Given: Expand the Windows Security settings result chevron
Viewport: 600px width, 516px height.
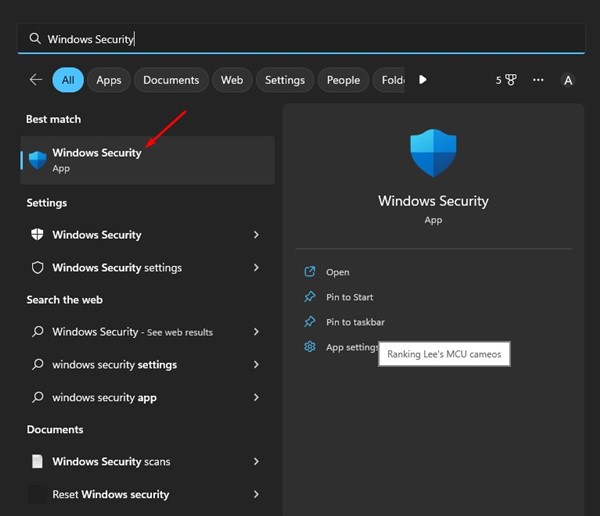Looking at the screenshot, I should (x=256, y=235).
